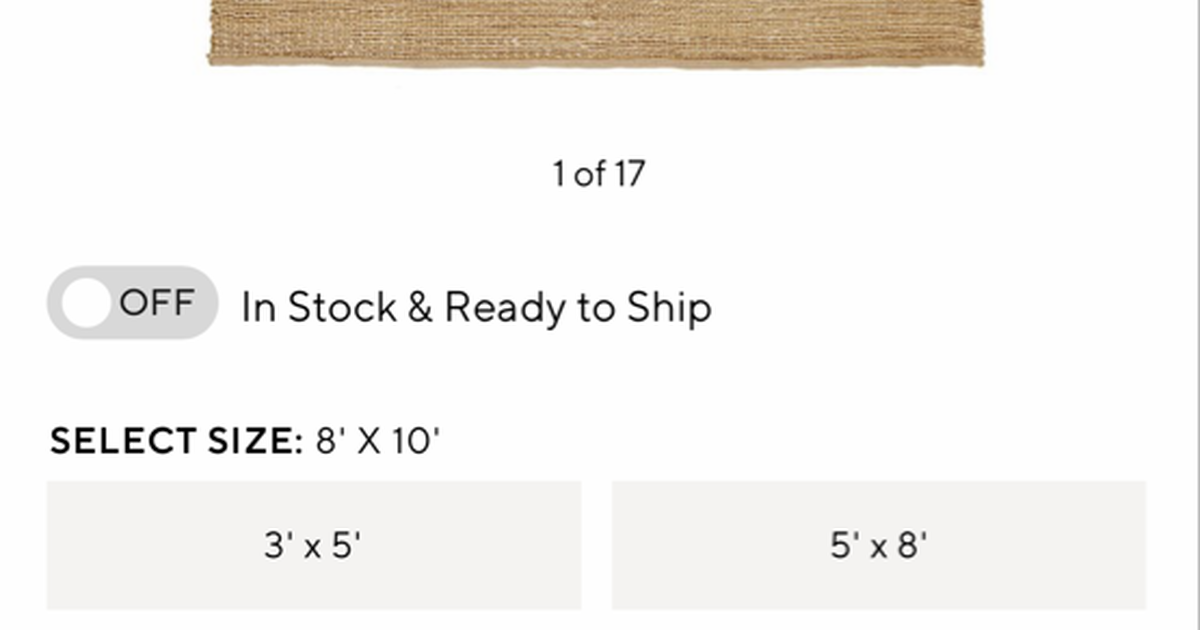The width and height of the screenshot is (1200, 630).
Task: Open the jute rug product image
Action: point(596,32)
